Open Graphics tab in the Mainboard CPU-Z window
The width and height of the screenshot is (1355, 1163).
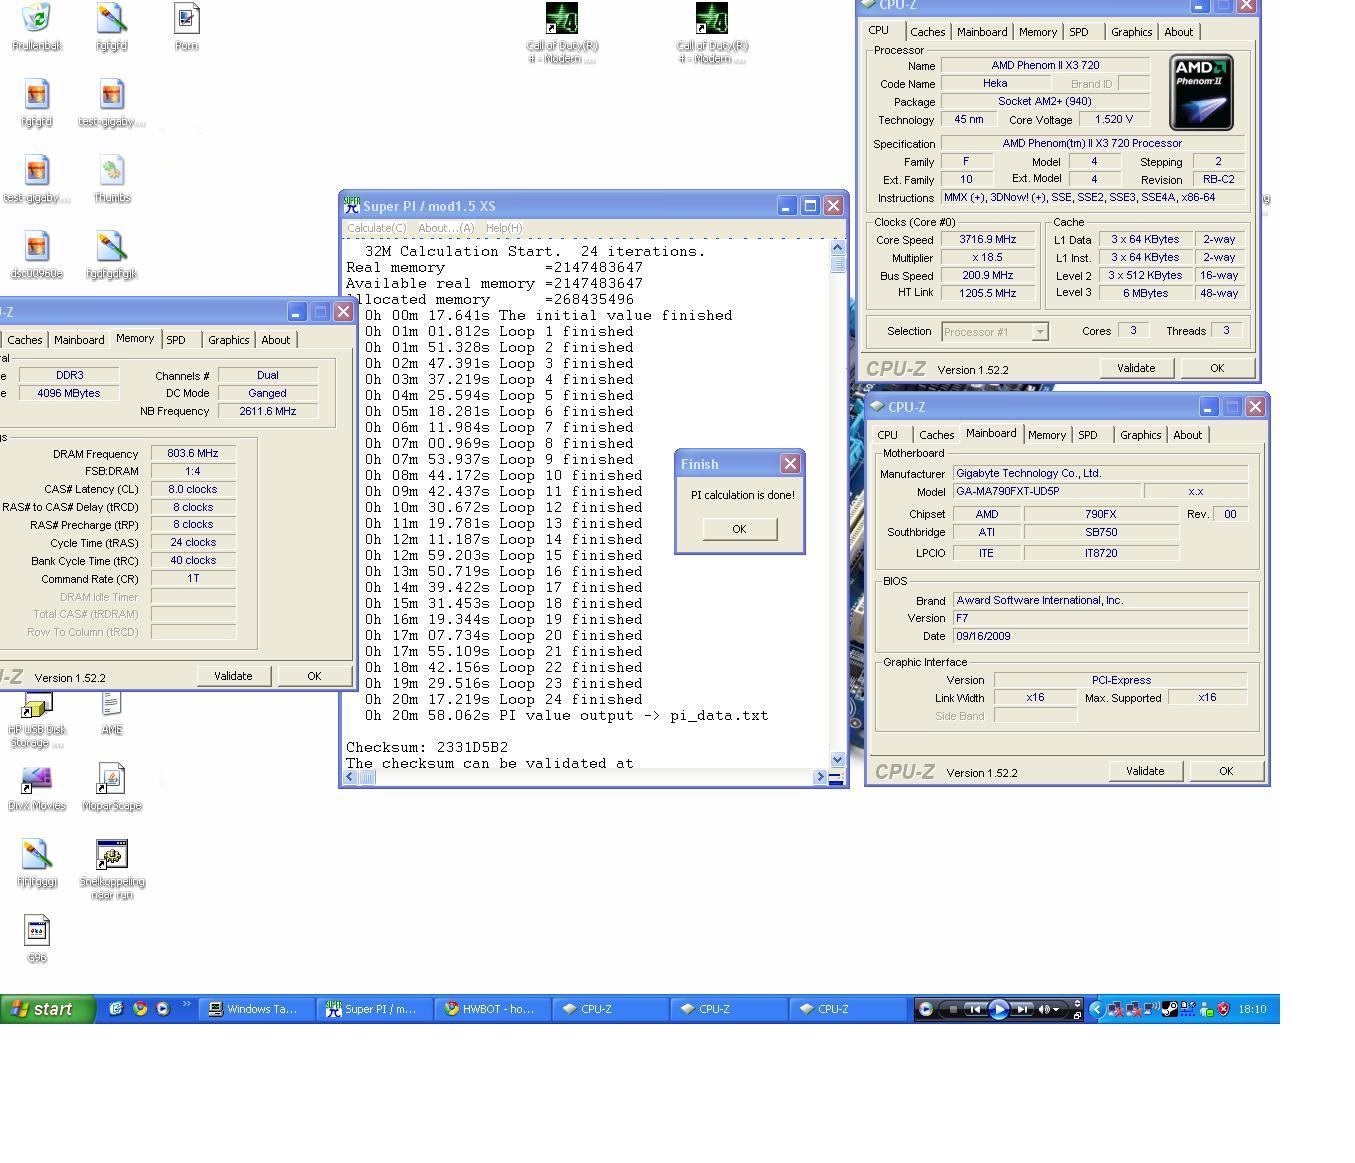[x=1140, y=435]
